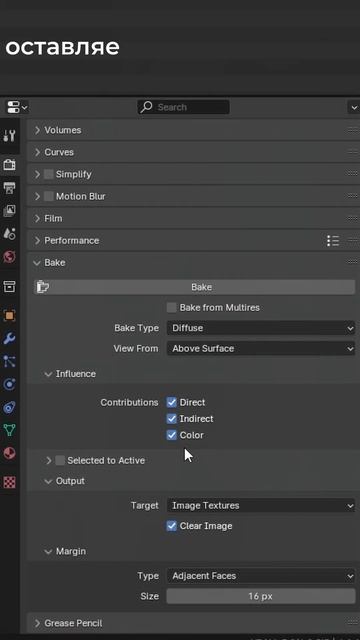Open the World properties tab
This screenshot has height=640, width=360.
9,257
